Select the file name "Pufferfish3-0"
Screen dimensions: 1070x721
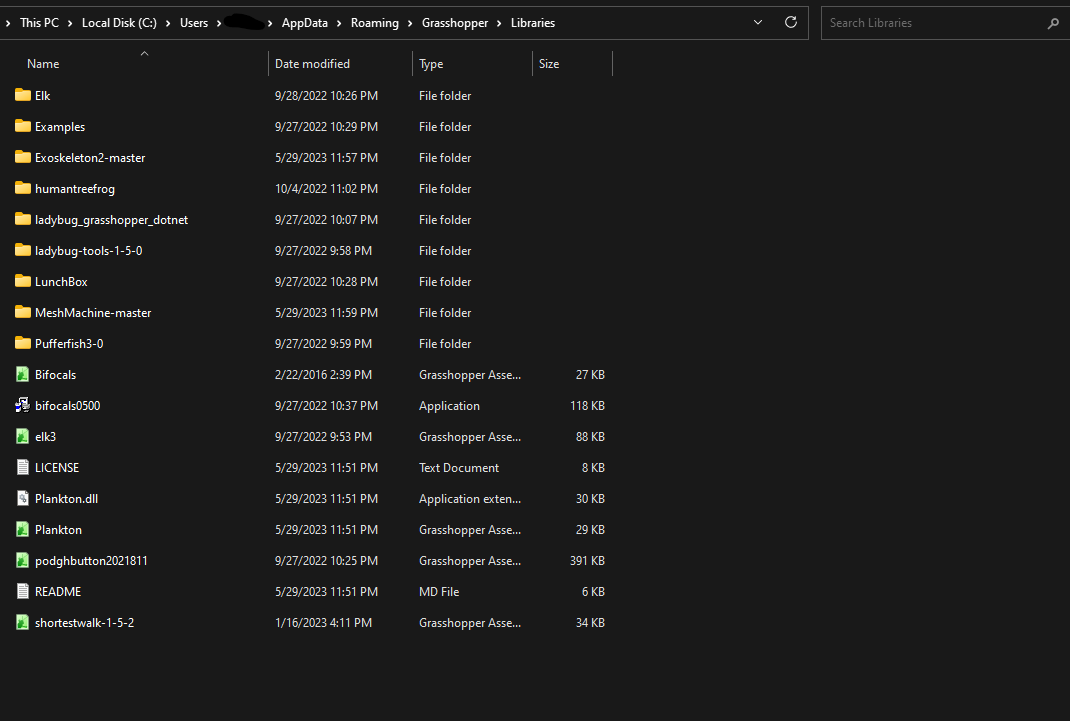click(x=69, y=344)
